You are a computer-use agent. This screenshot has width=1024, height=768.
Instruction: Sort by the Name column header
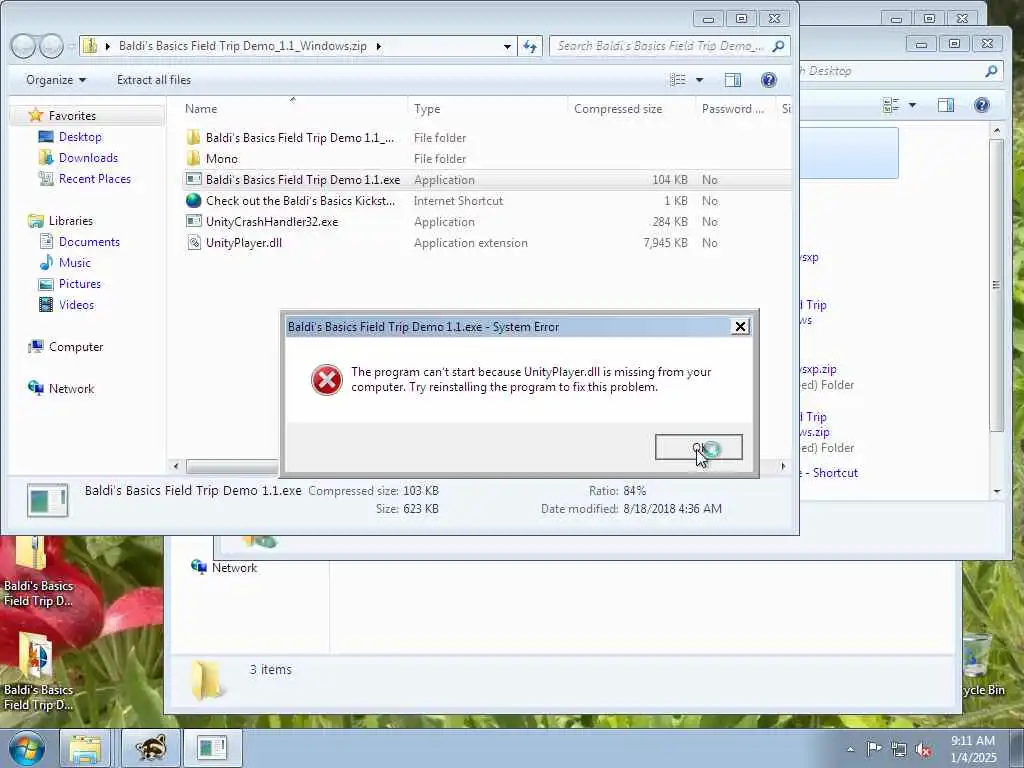[200, 109]
